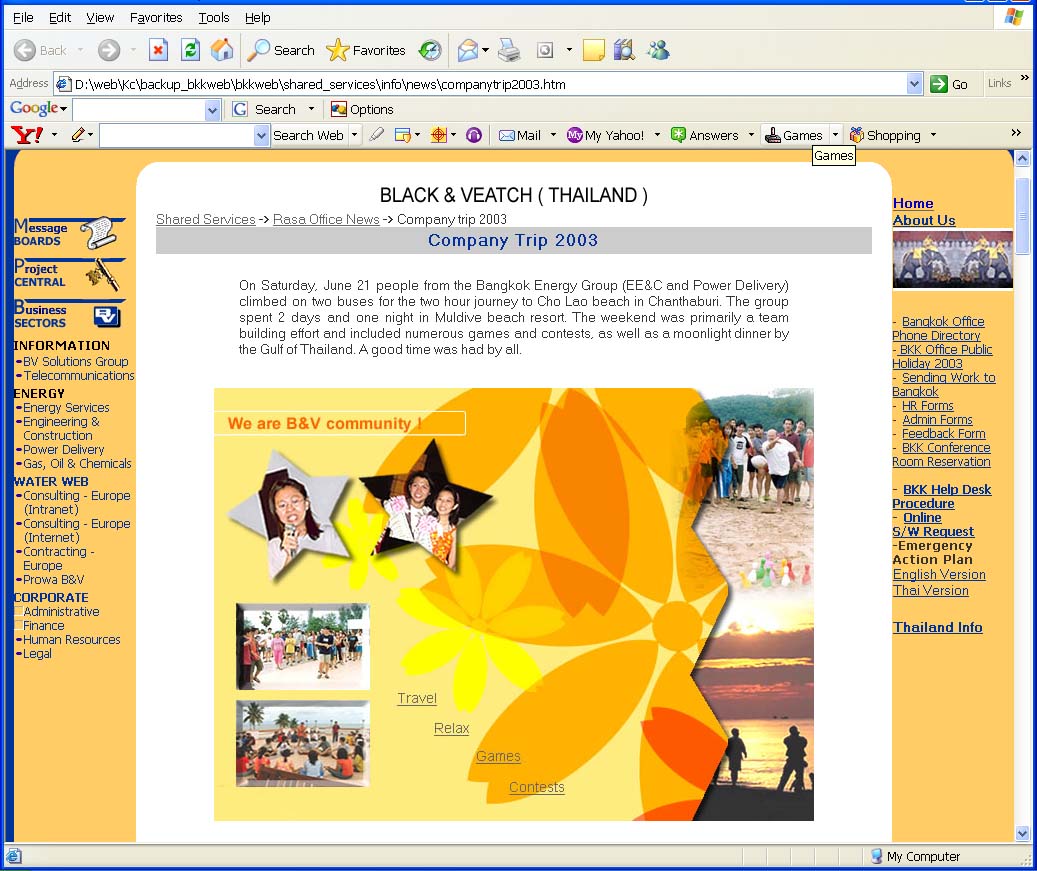The height and width of the screenshot is (871, 1037).
Task: Open the Favorites star button
Action: coord(366,50)
